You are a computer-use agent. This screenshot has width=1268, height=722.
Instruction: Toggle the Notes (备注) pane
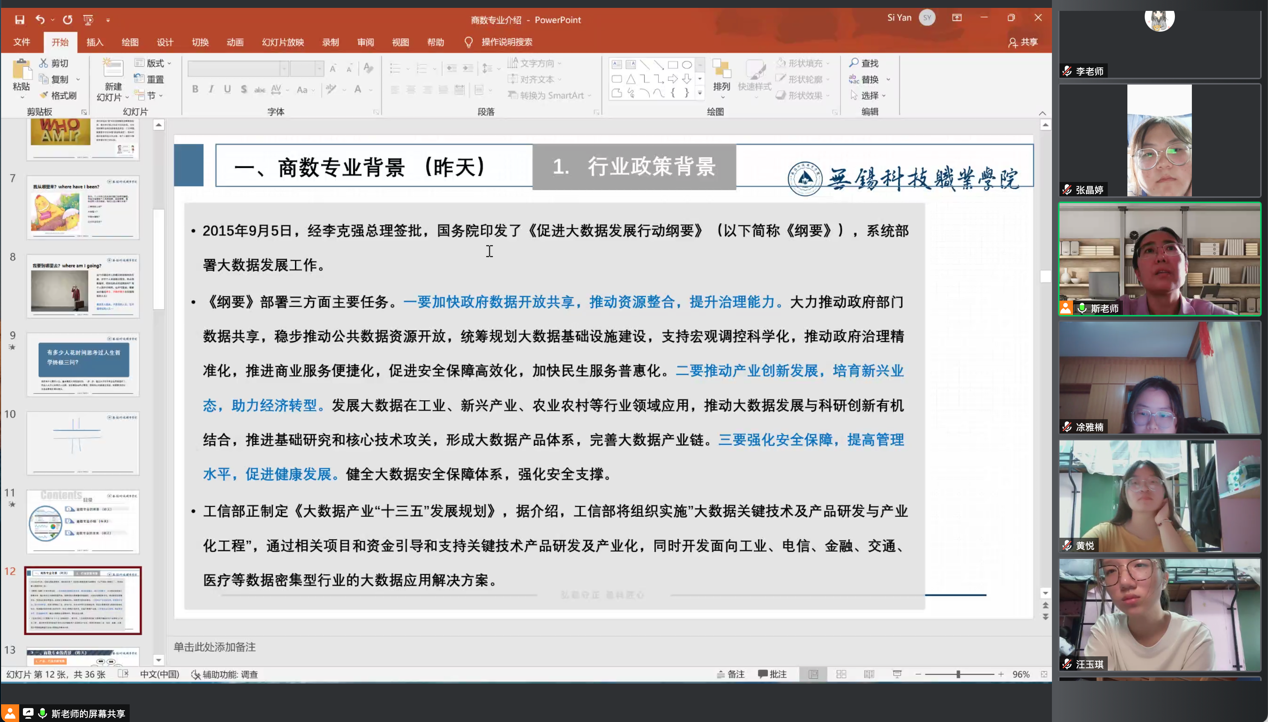(x=731, y=675)
